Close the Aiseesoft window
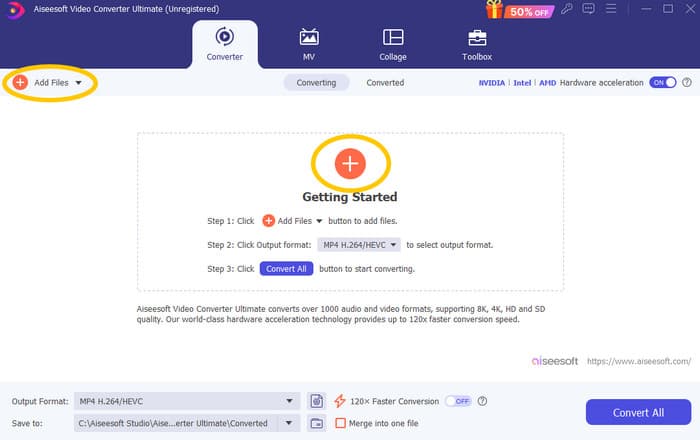This screenshot has width=700, height=440. pyautogui.click(x=690, y=8)
